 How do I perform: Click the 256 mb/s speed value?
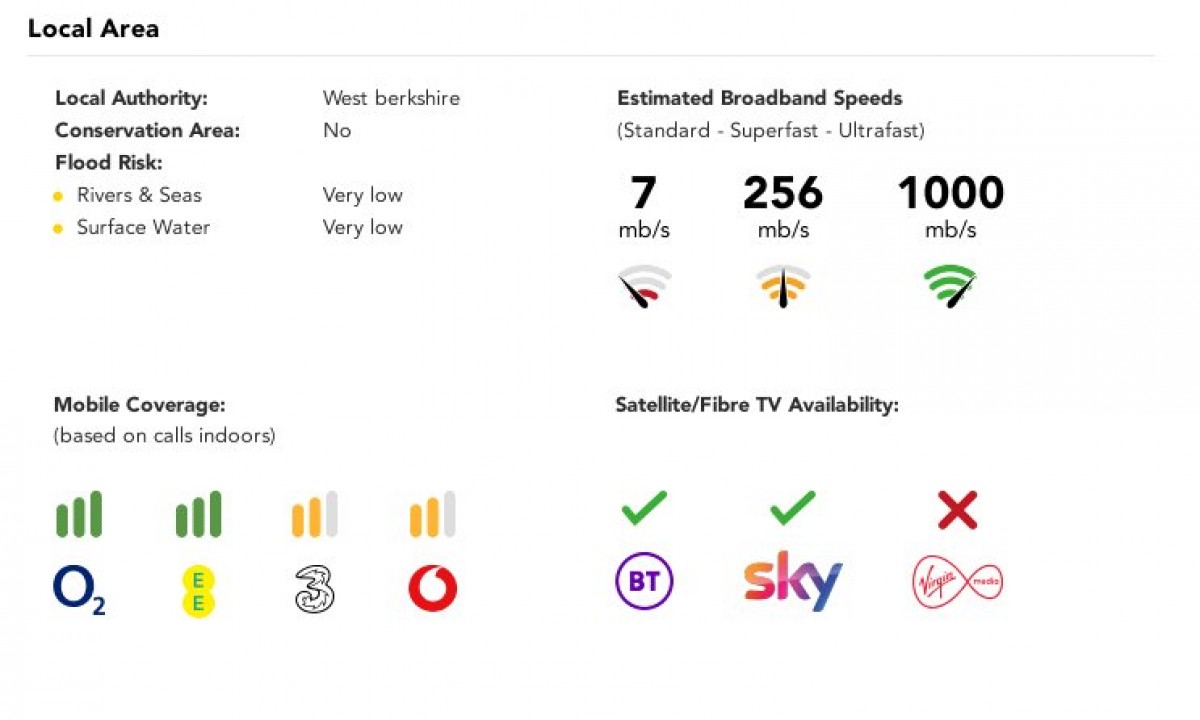click(x=783, y=206)
